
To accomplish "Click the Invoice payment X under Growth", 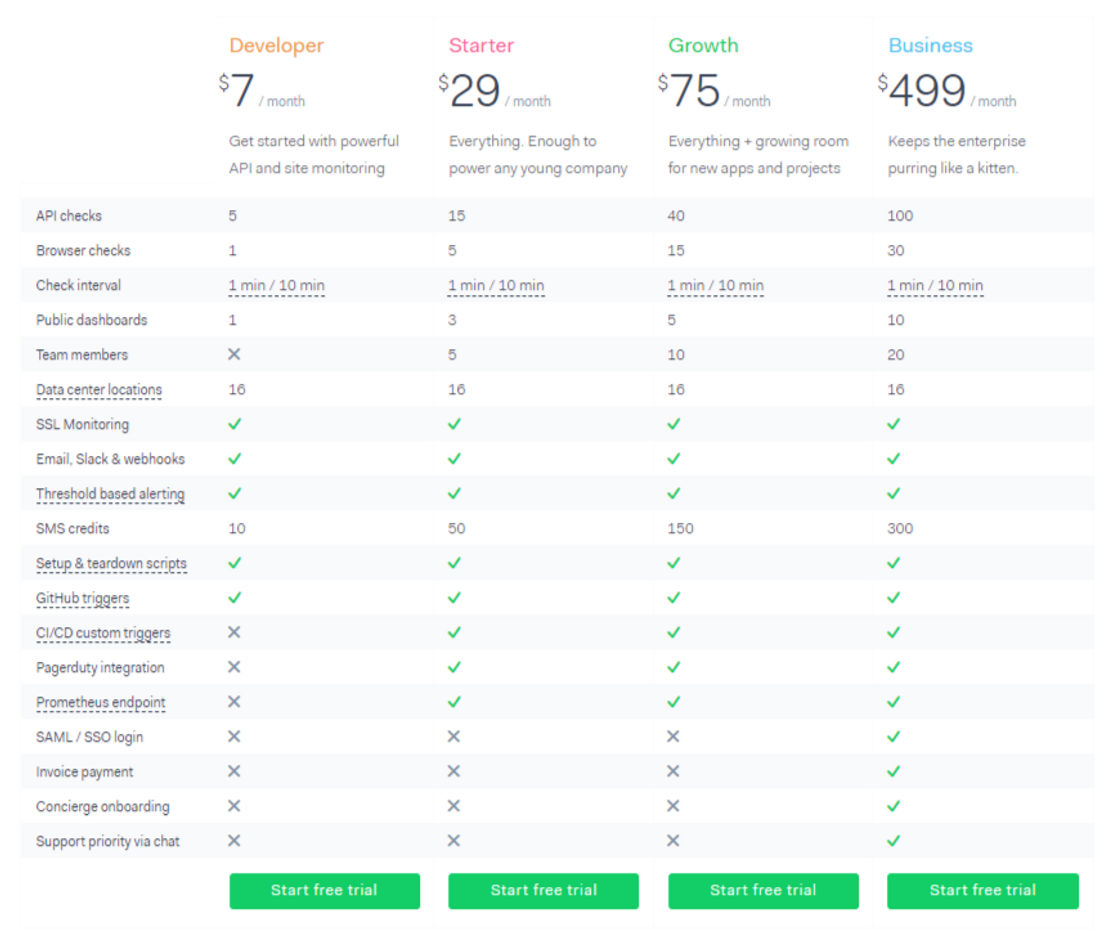I will click(x=673, y=771).
